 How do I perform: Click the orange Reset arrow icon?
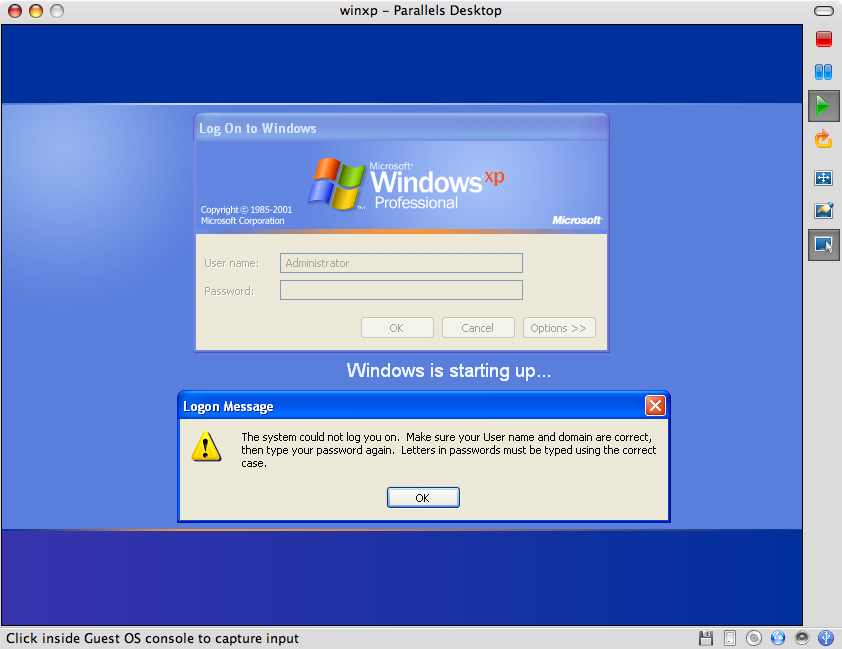(x=823, y=139)
